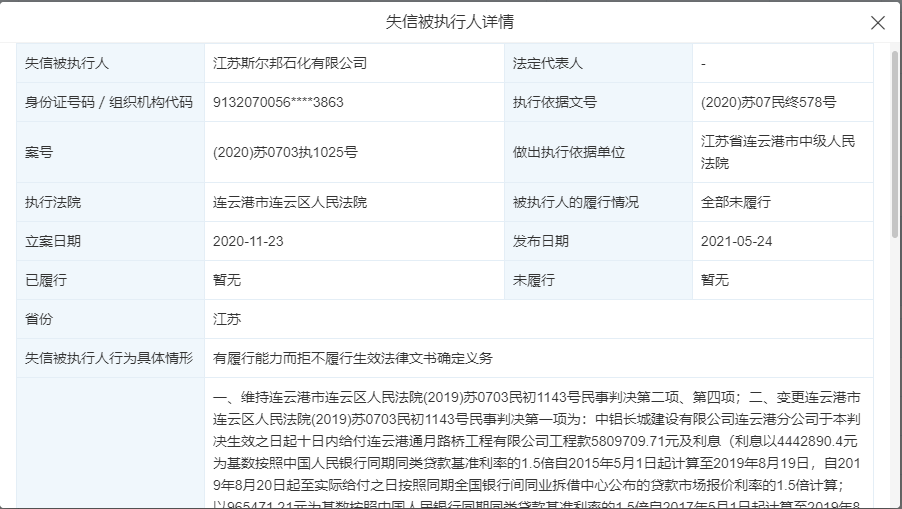Select the 暂无 value beside 未履行
Screen dimensions: 902x509
(714, 280)
